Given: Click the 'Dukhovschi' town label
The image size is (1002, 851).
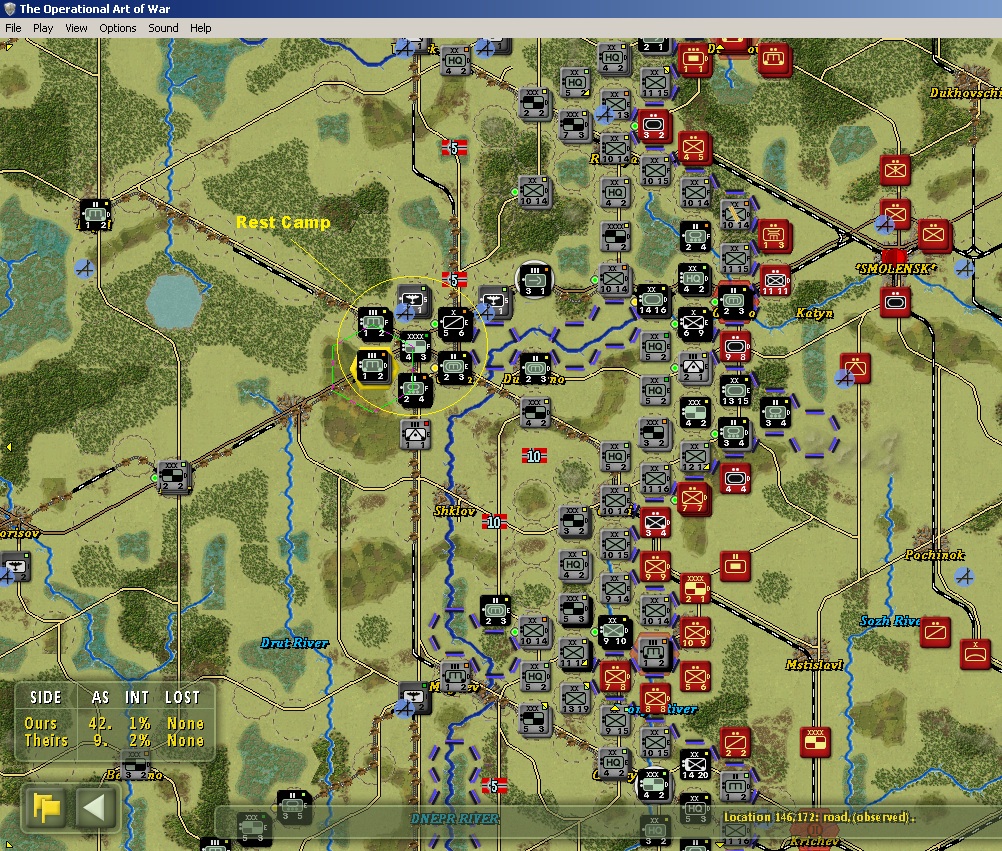Looking at the screenshot, I should pos(965,93).
